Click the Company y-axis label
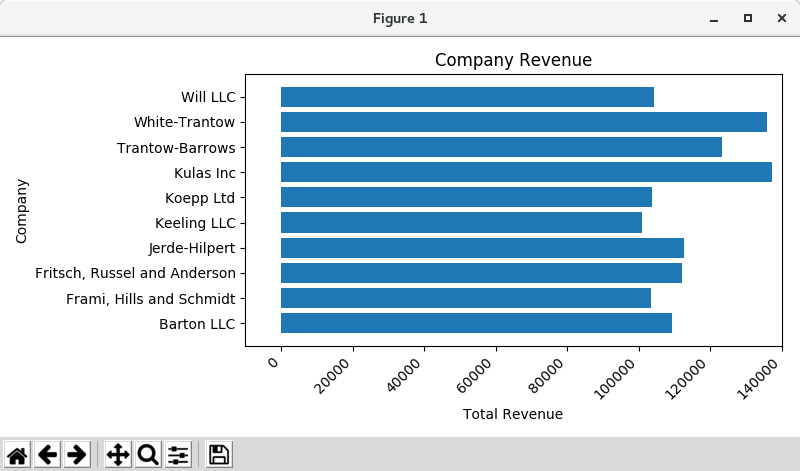Image resolution: width=800 pixels, height=471 pixels. [21, 211]
